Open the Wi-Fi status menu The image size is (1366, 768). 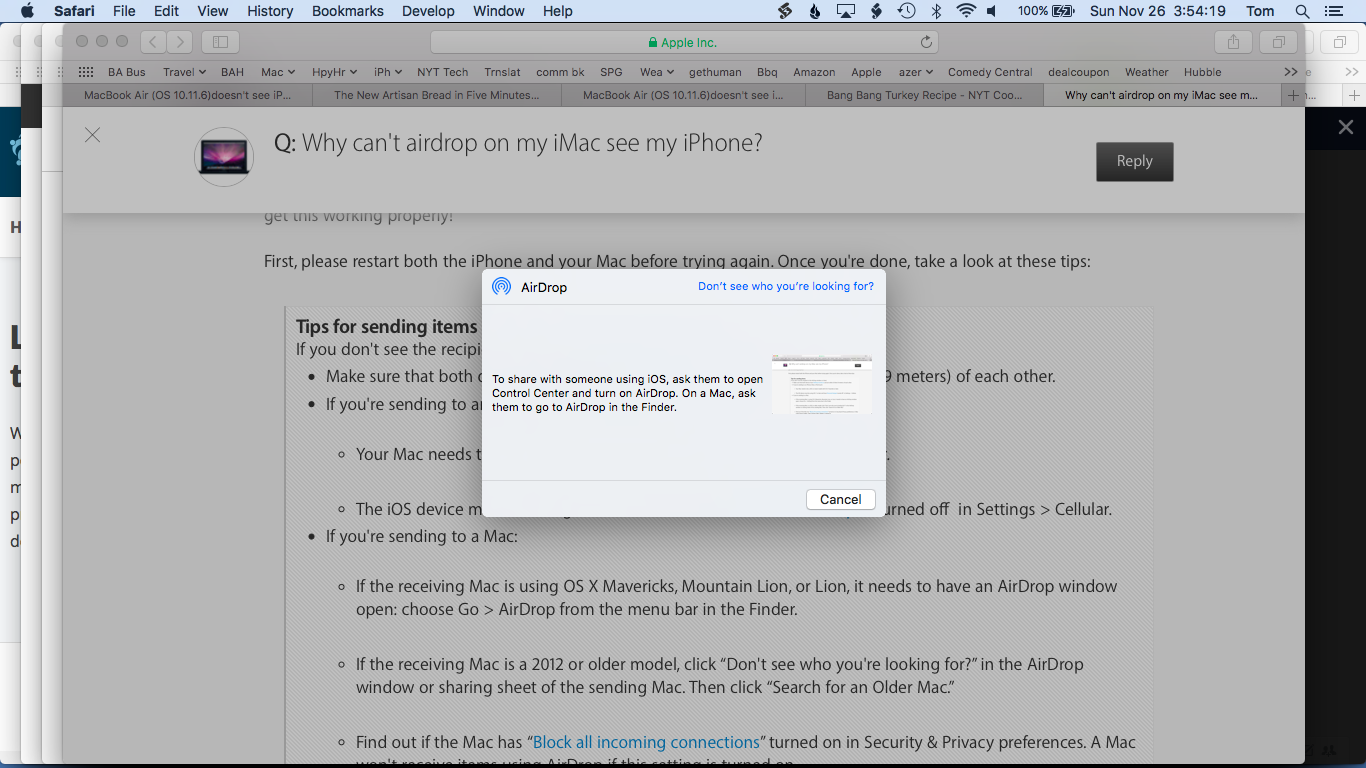tap(965, 11)
